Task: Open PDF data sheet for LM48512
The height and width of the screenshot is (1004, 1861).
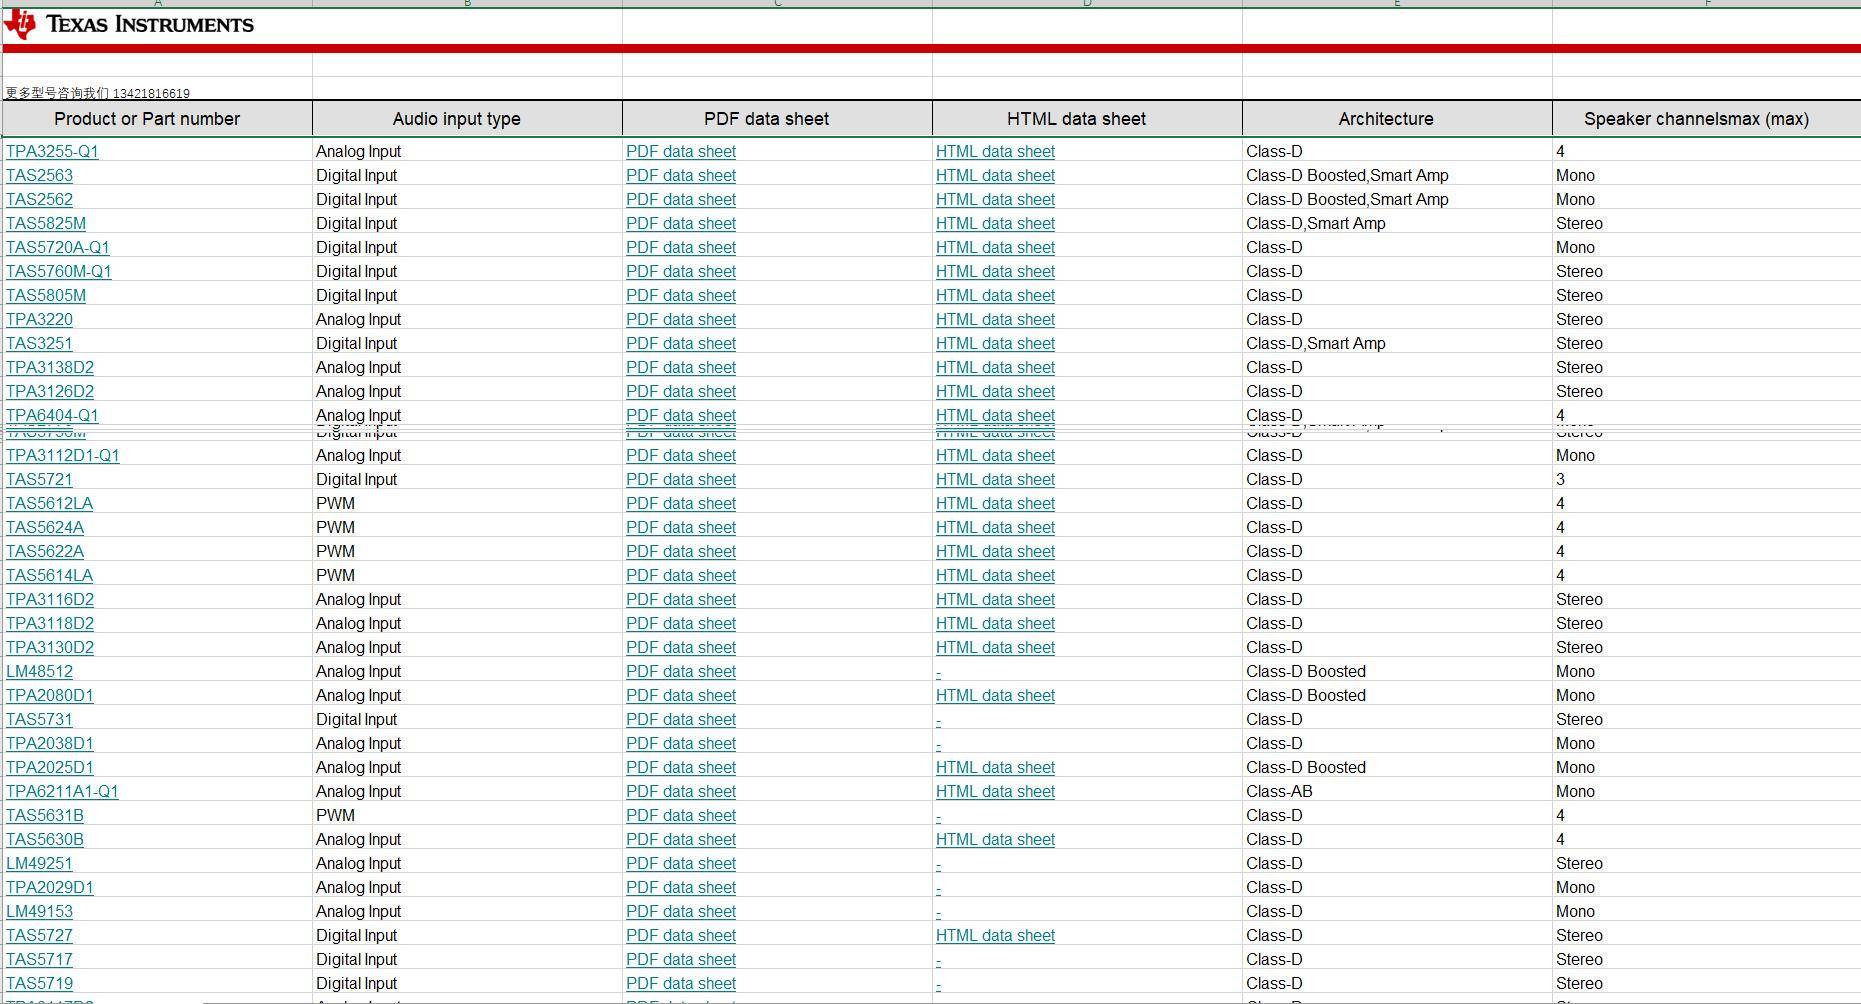Action: [x=680, y=672]
